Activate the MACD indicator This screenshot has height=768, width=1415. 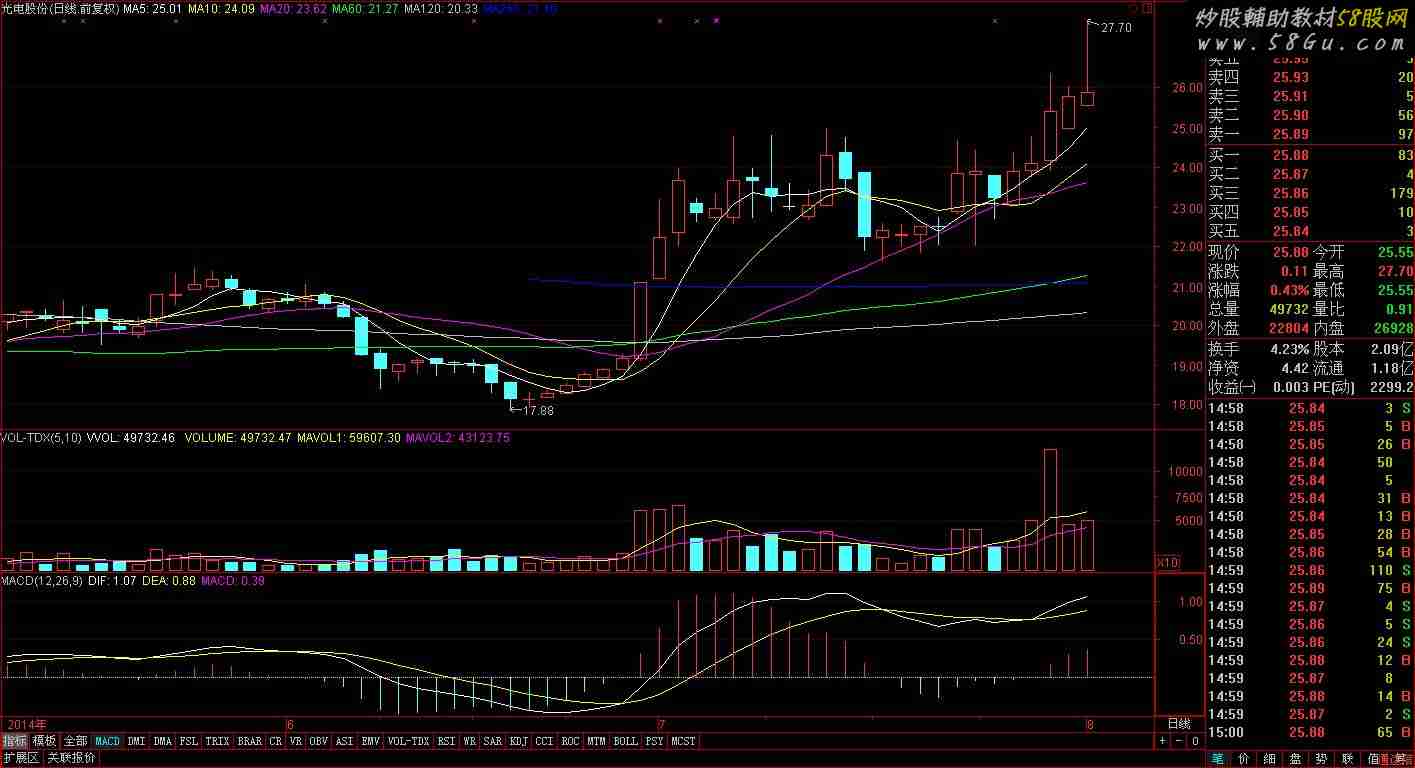(x=107, y=741)
